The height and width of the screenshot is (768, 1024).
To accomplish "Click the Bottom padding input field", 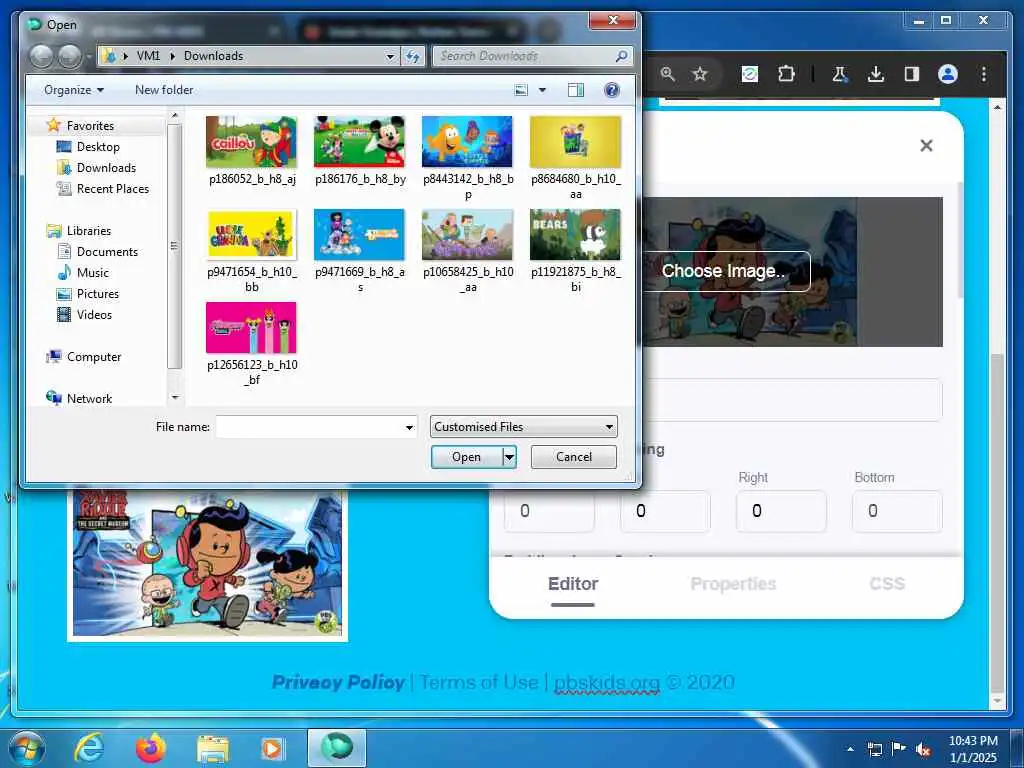I will pyautogui.click(x=897, y=511).
